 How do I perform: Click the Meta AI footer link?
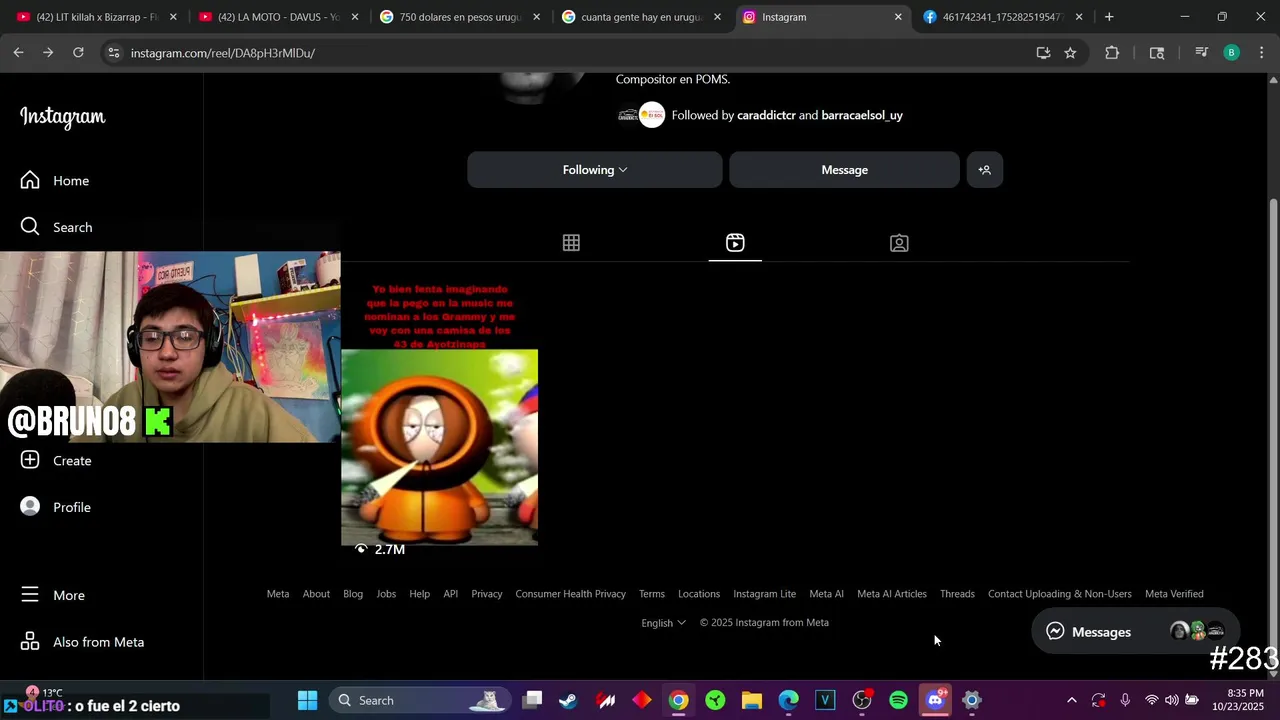pos(826,594)
